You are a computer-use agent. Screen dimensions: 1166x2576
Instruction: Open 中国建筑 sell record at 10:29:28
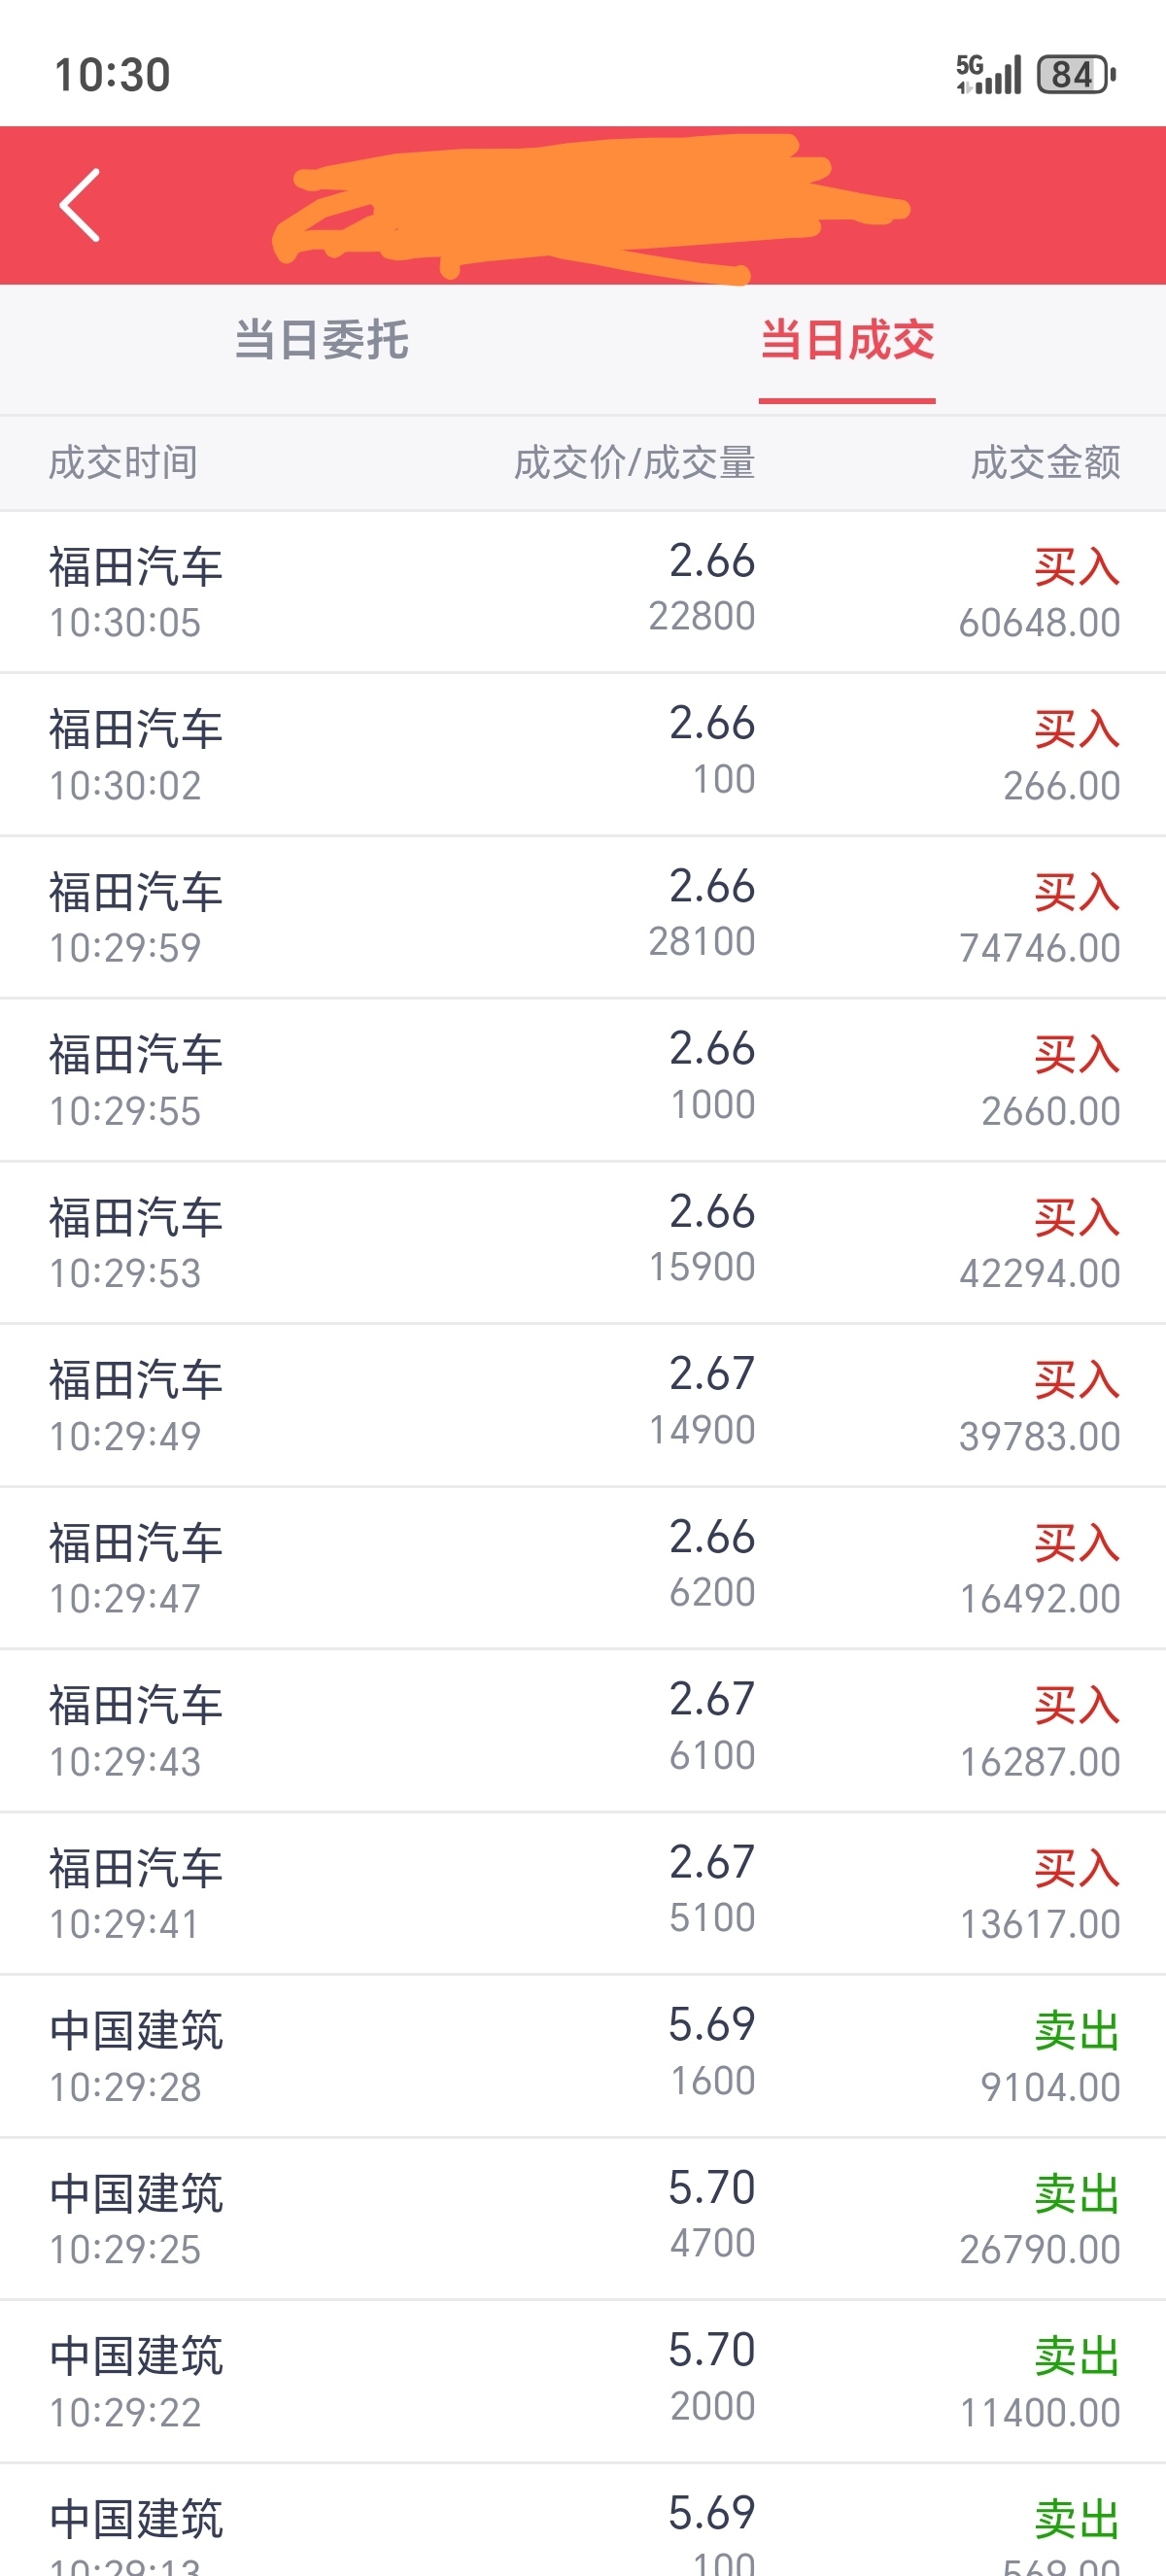[583, 2057]
